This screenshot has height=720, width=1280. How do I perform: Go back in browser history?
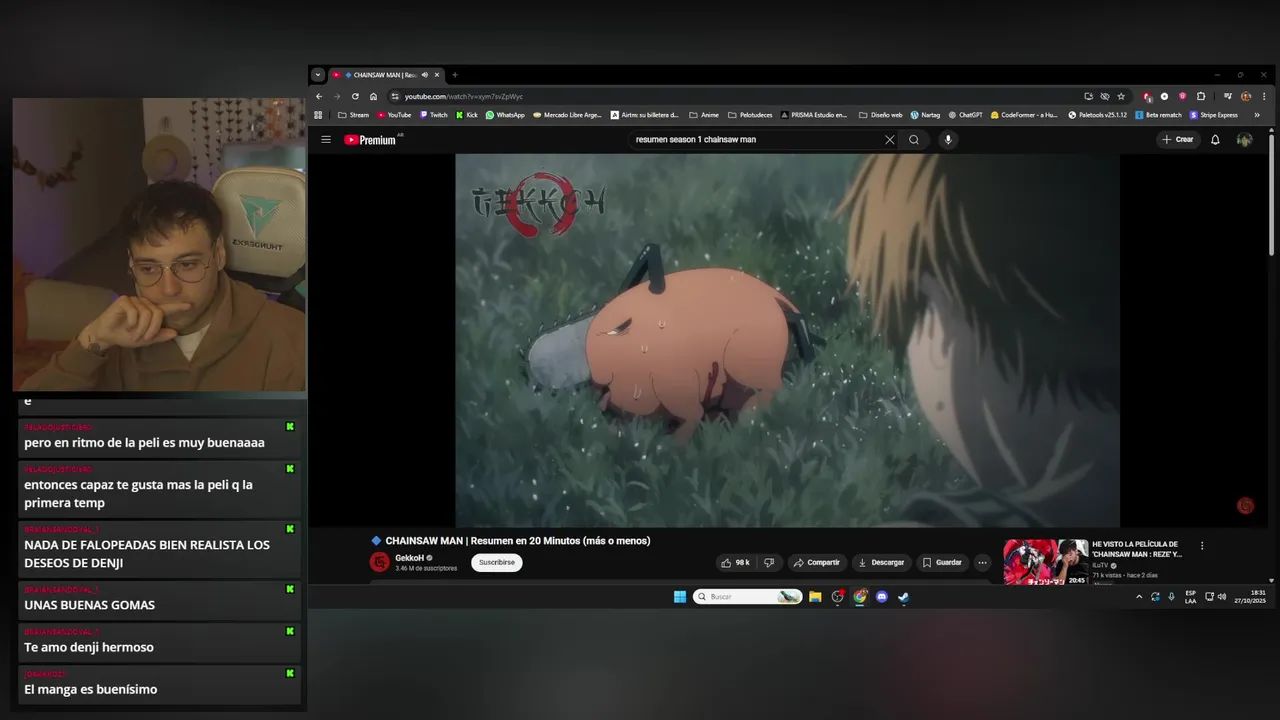[x=319, y=97]
